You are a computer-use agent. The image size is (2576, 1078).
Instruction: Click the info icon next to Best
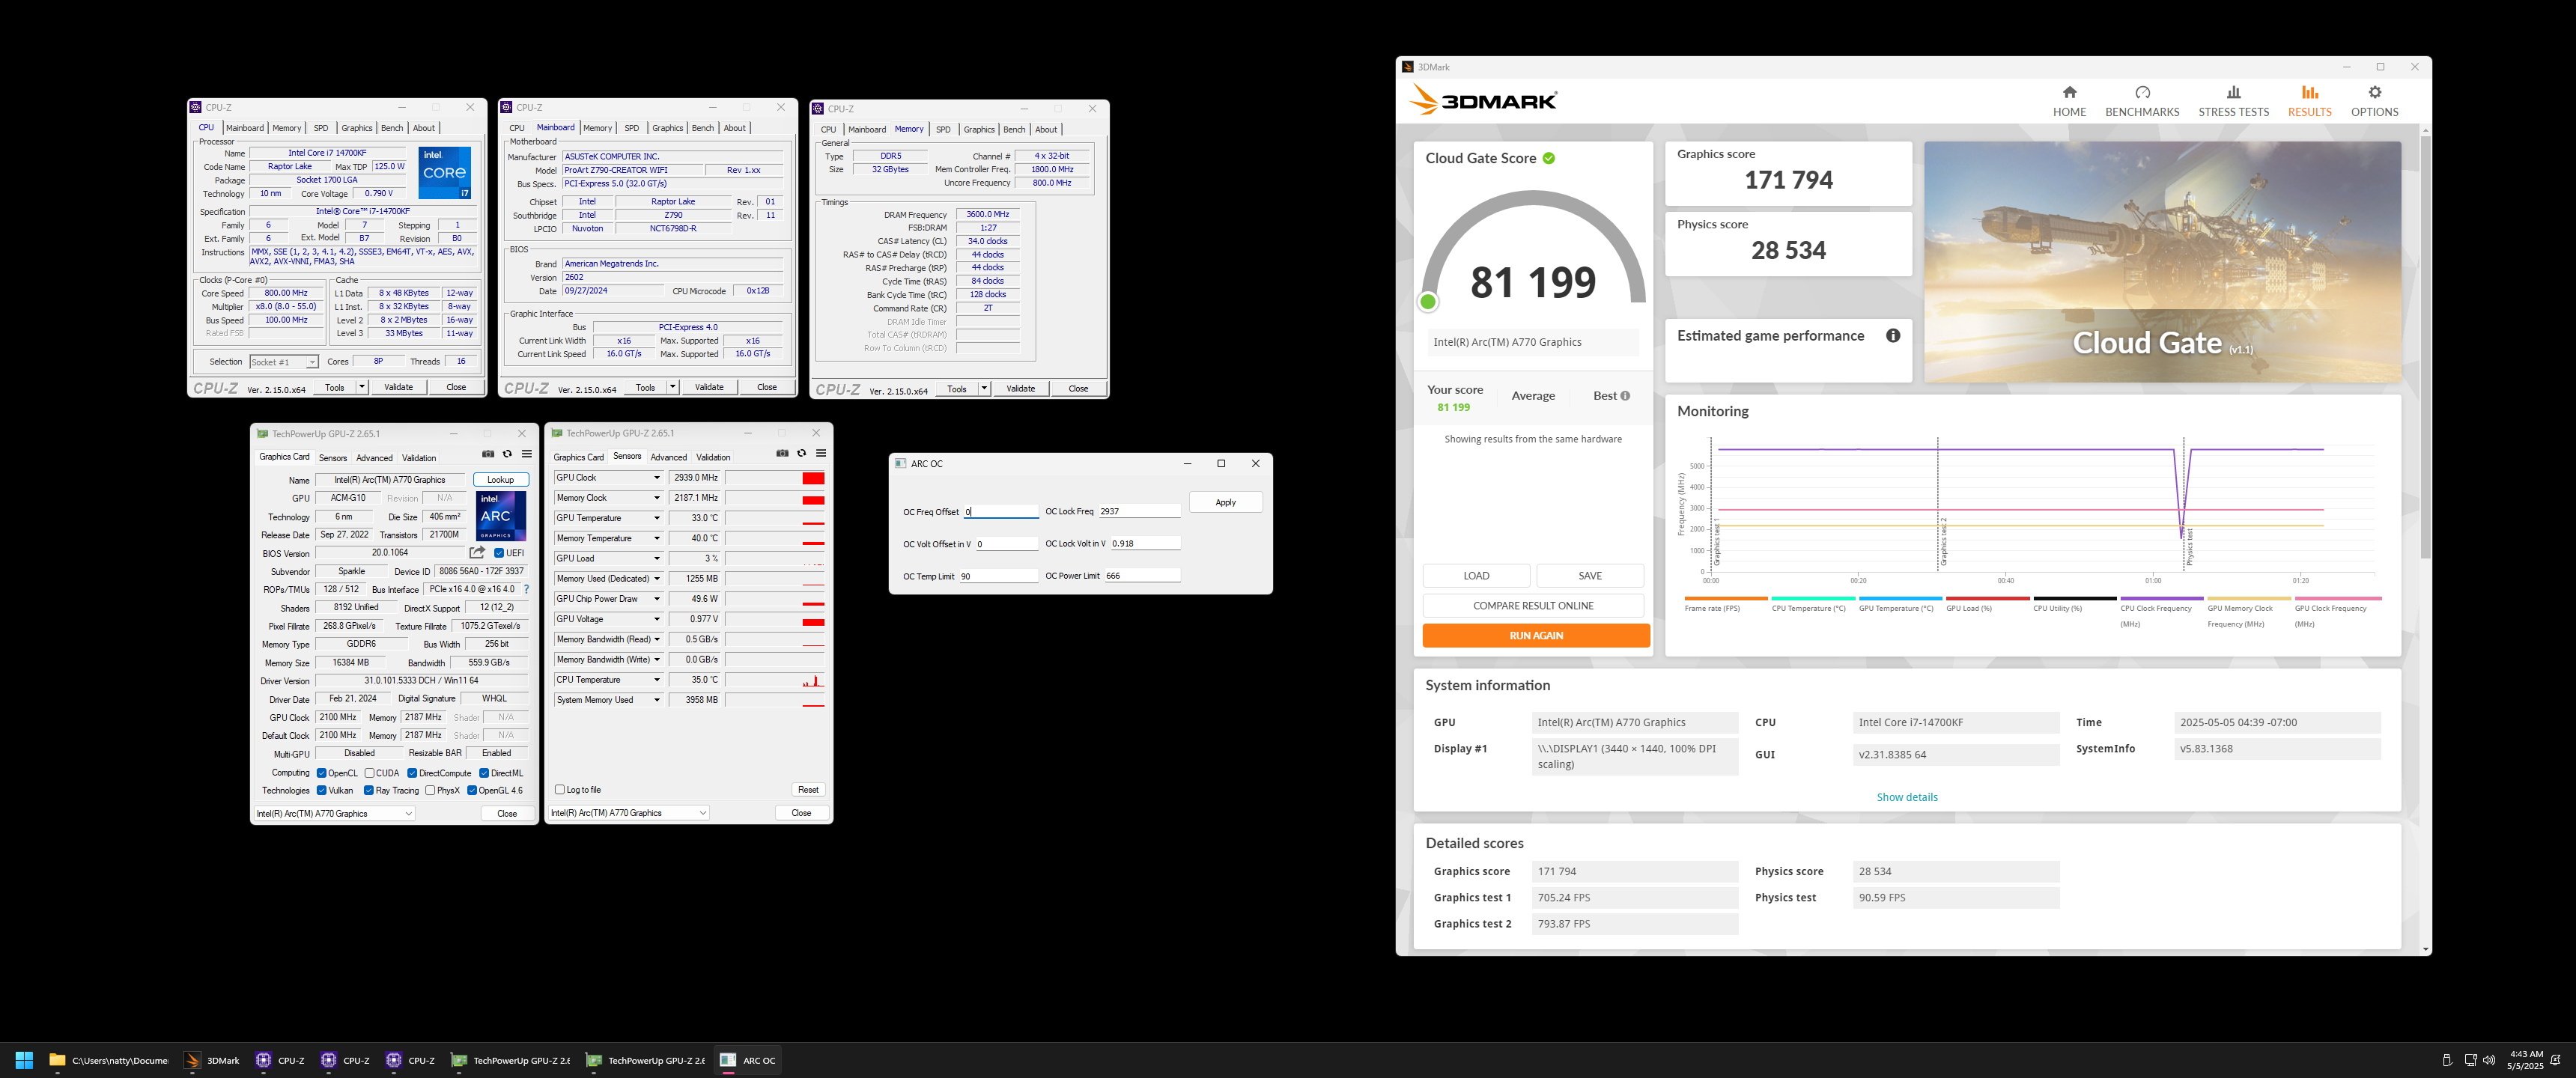point(1625,396)
